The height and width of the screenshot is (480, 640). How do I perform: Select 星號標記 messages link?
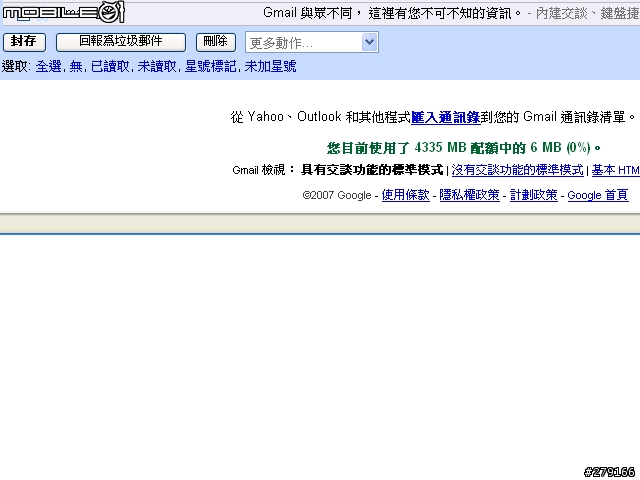coord(210,66)
